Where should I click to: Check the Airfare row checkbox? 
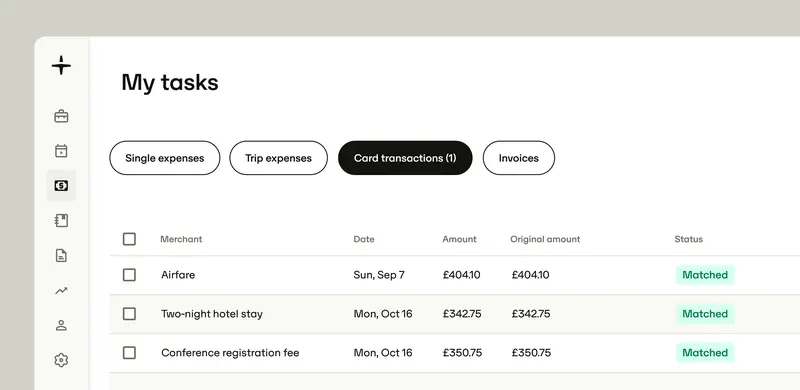130,275
